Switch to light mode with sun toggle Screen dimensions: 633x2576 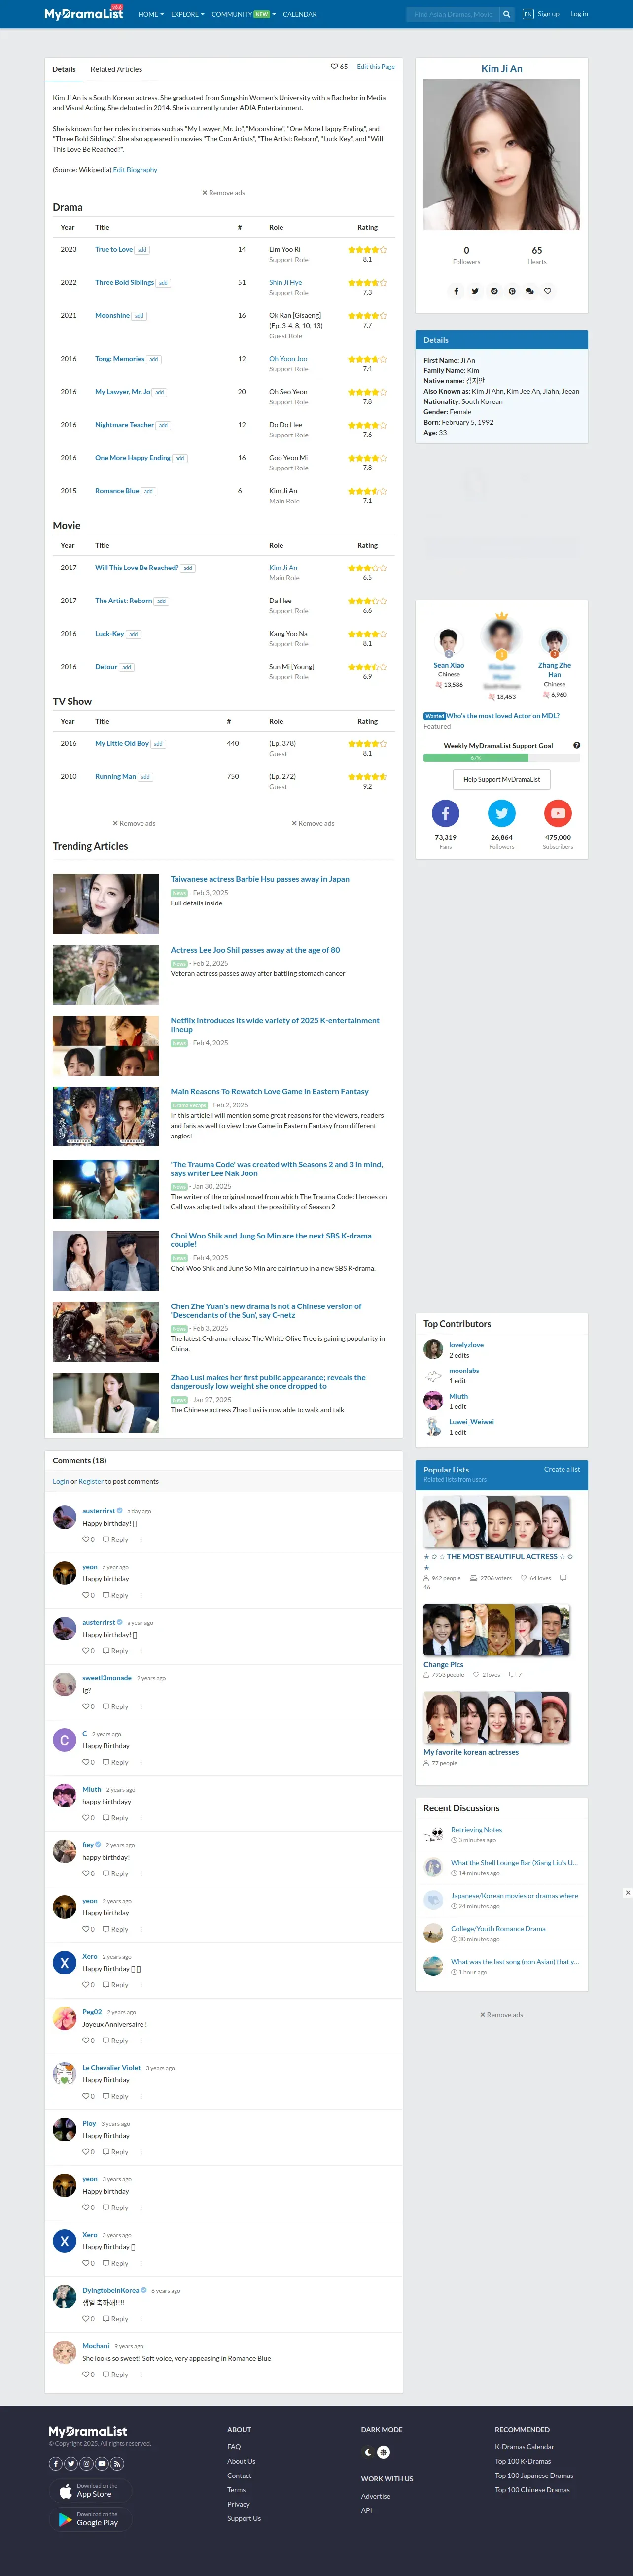pyautogui.click(x=383, y=2452)
